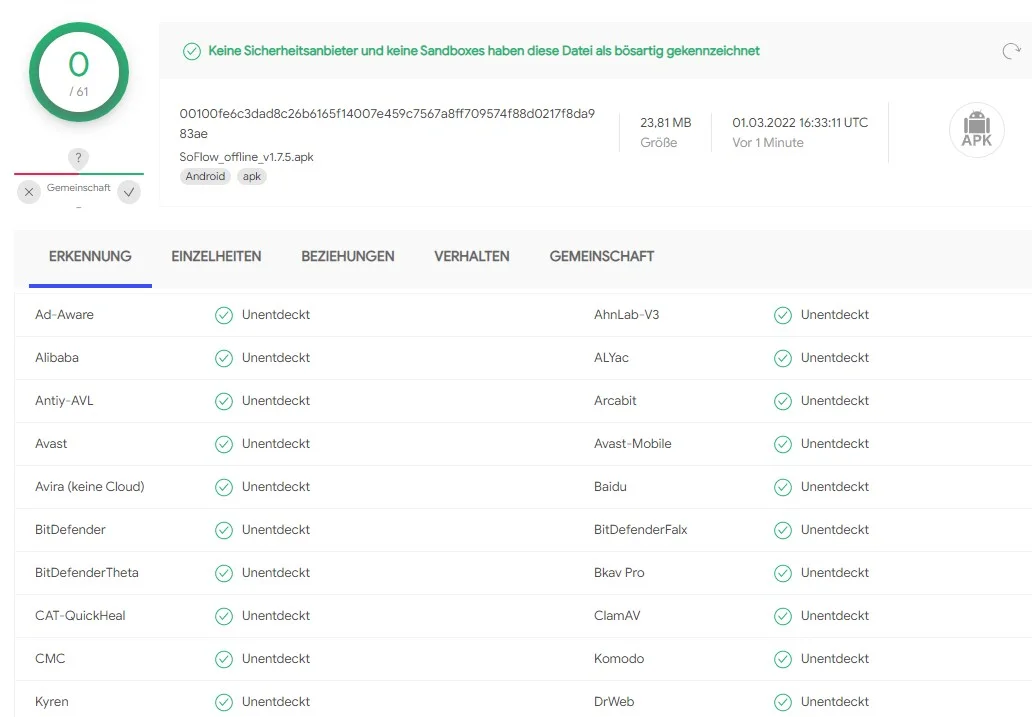Click the Android tag
The image size is (1032, 717).
tap(205, 176)
